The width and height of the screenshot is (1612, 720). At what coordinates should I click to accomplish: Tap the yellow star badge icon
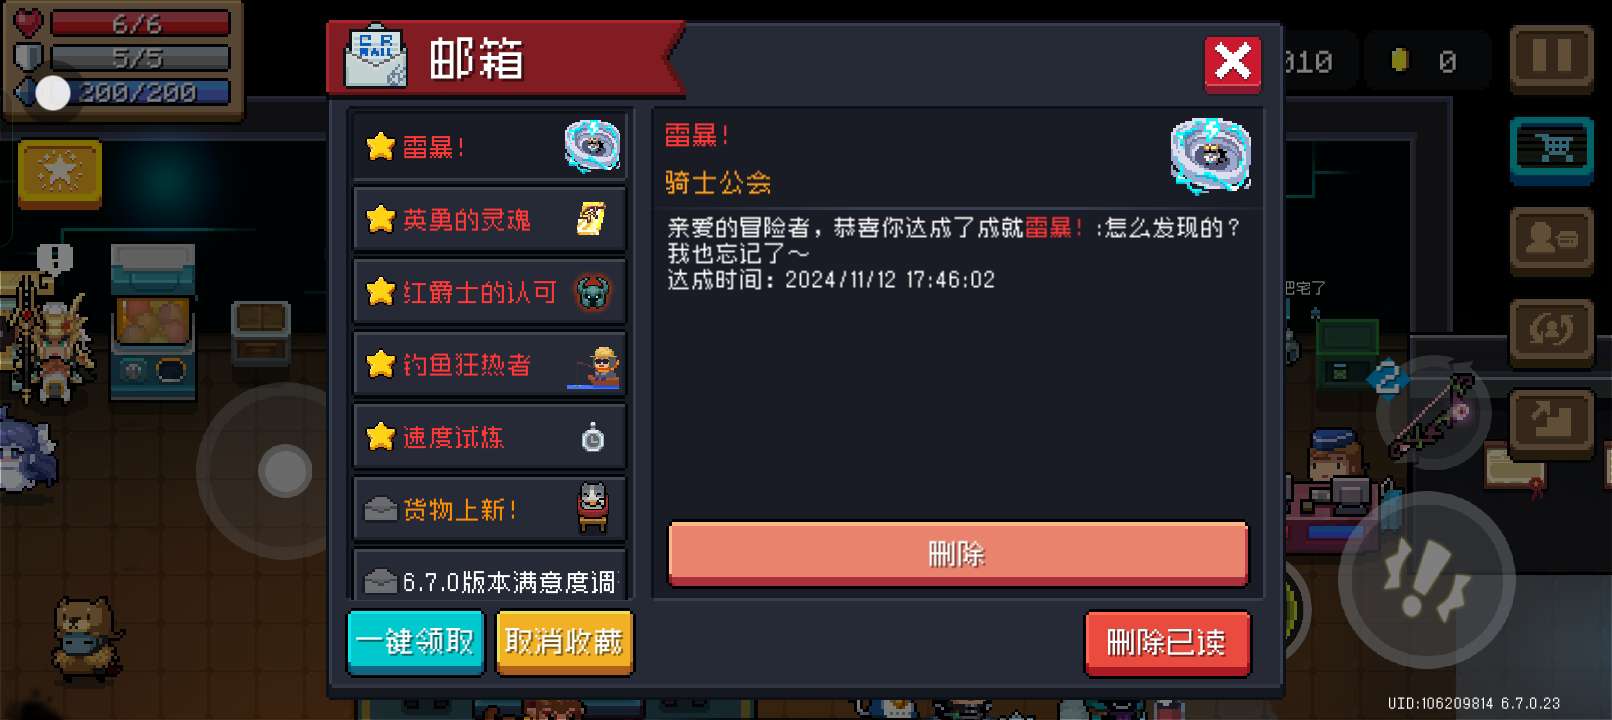[60, 173]
